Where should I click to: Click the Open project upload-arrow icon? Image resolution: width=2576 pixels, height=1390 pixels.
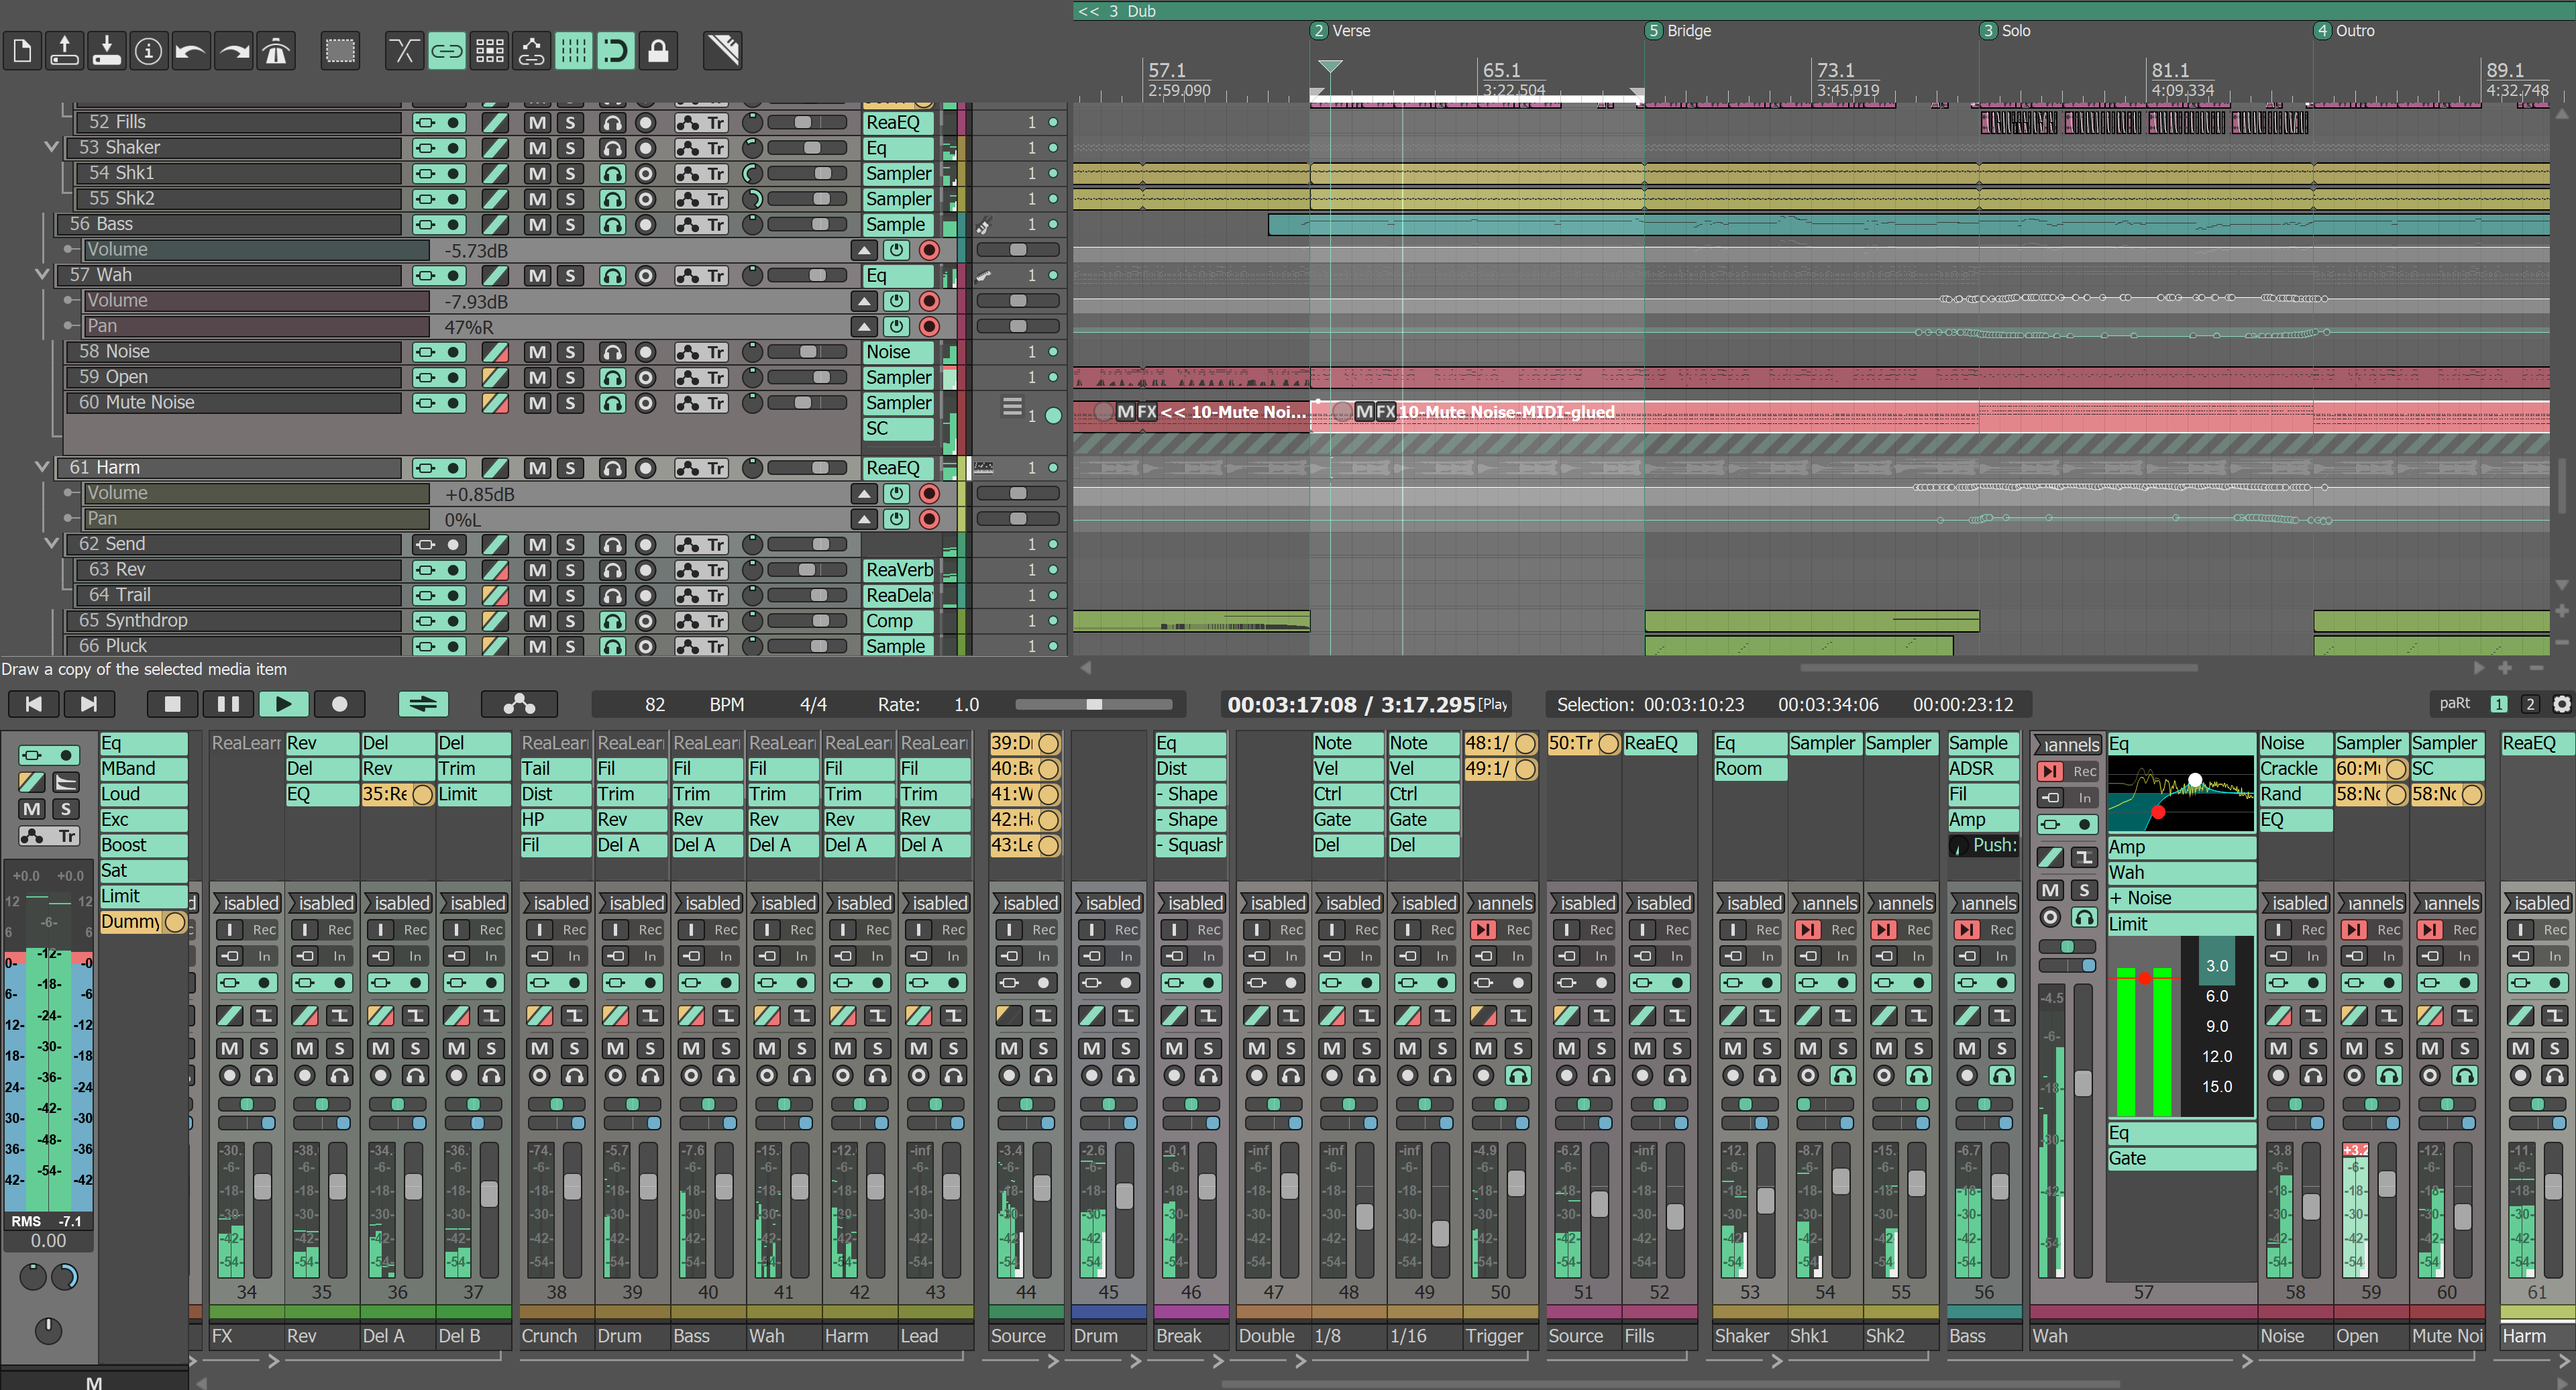point(65,50)
